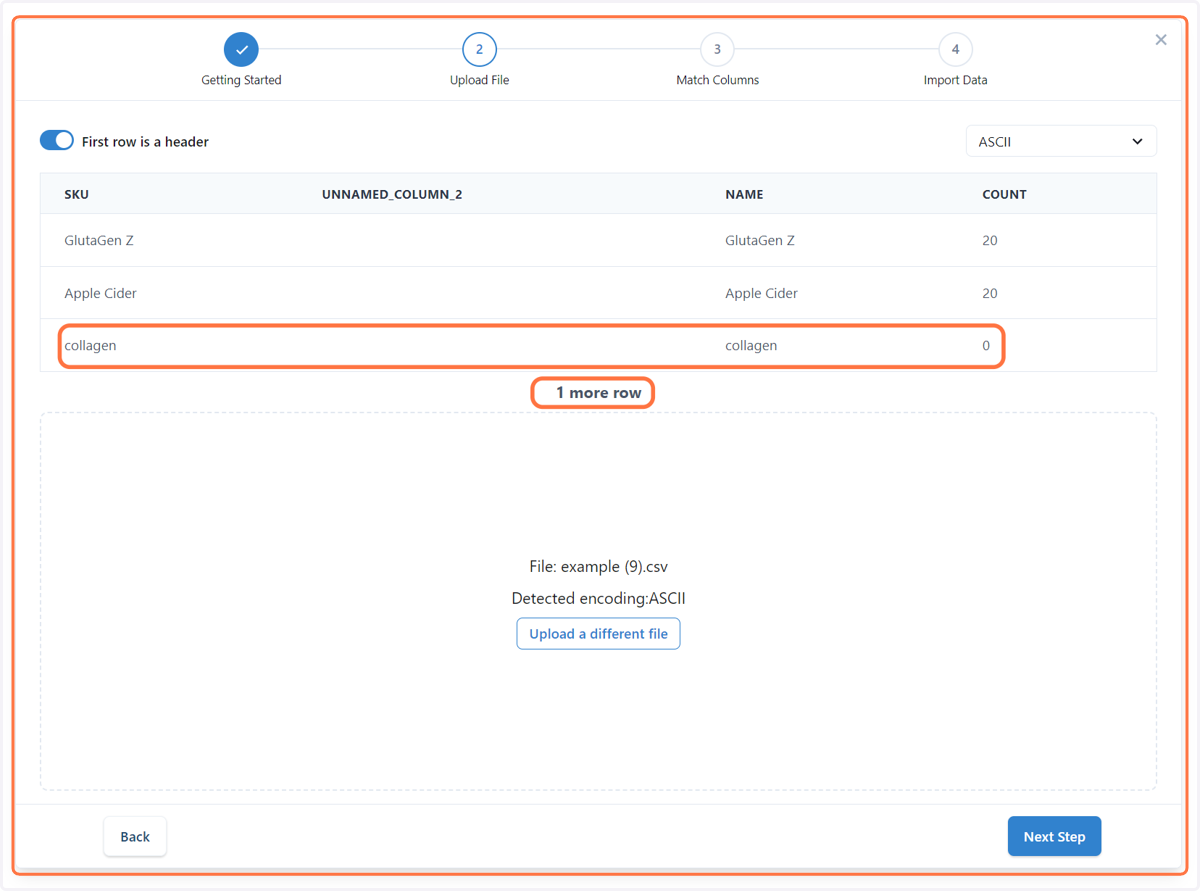This screenshot has width=1200, height=891.
Task: Select Apple Cider in the NAME column
Action: (x=761, y=293)
